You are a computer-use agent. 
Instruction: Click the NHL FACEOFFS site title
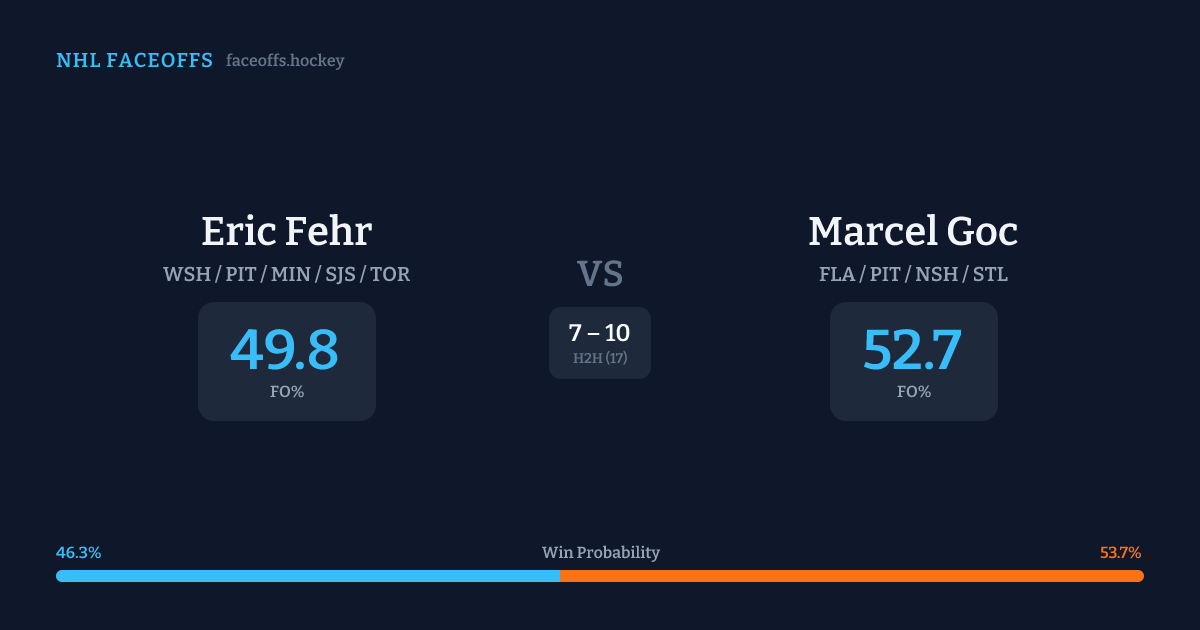click(x=134, y=61)
